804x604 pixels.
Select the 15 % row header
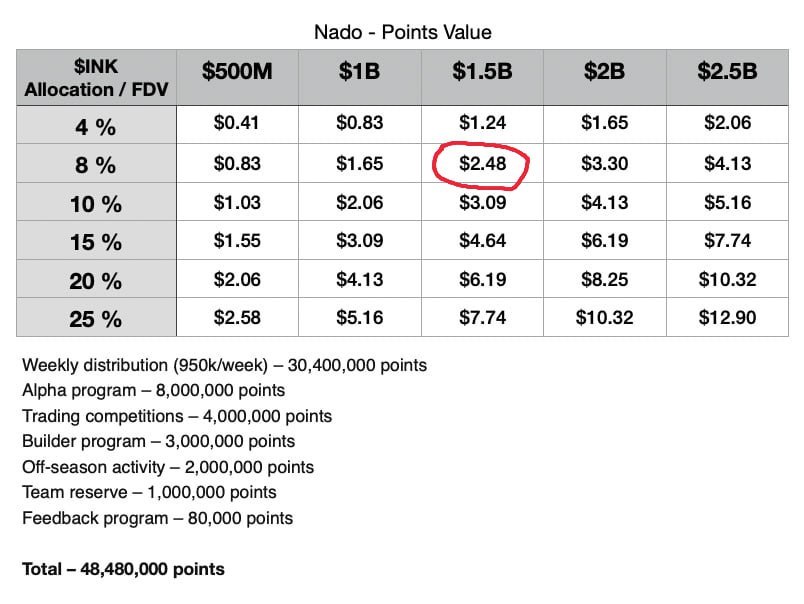pyautogui.click(x=96, y=242)
